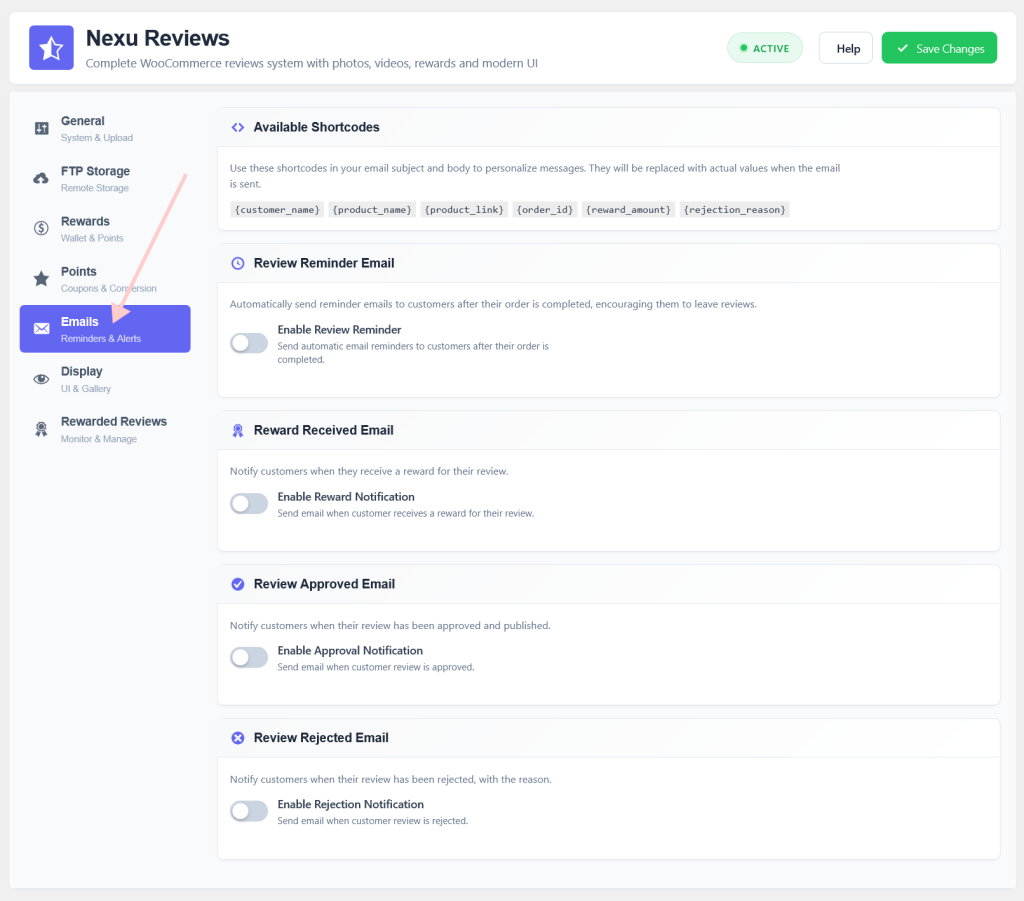Open the Rewarded Reviews tab
This screenshot has height=901, width=1024.
pyautogui.click(x=105, y=430)
